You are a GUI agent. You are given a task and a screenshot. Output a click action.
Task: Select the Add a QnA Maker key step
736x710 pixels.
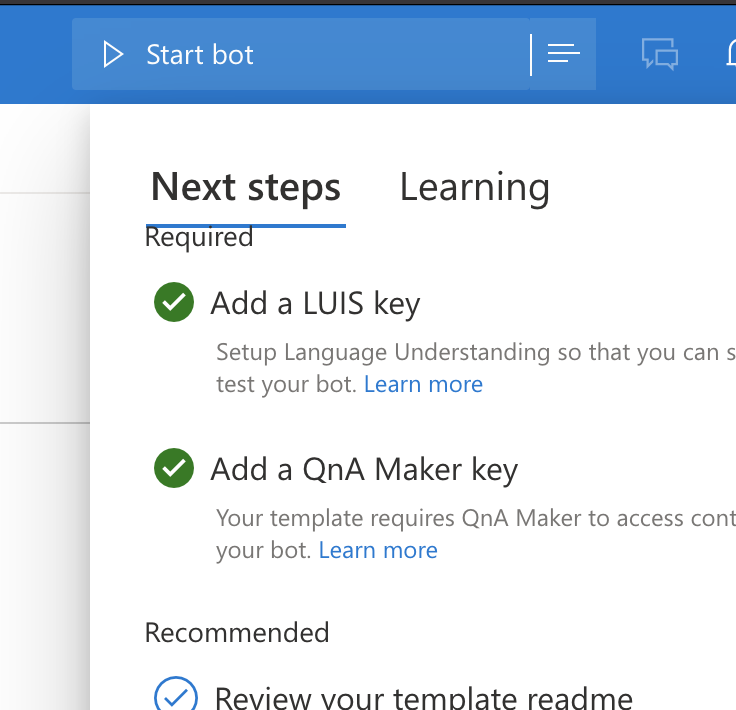[364, 470]
